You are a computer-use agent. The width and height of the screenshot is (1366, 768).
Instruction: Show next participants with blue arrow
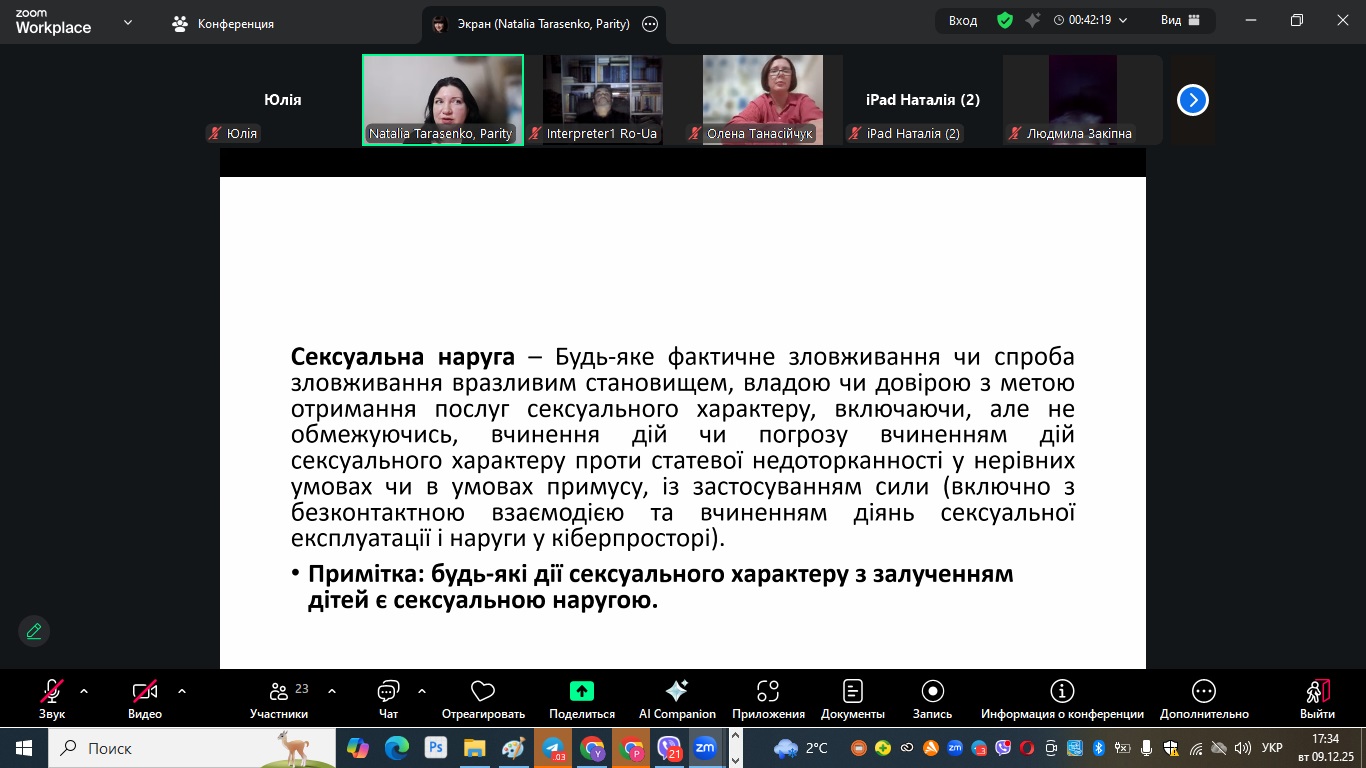[x=1193, y=100]
